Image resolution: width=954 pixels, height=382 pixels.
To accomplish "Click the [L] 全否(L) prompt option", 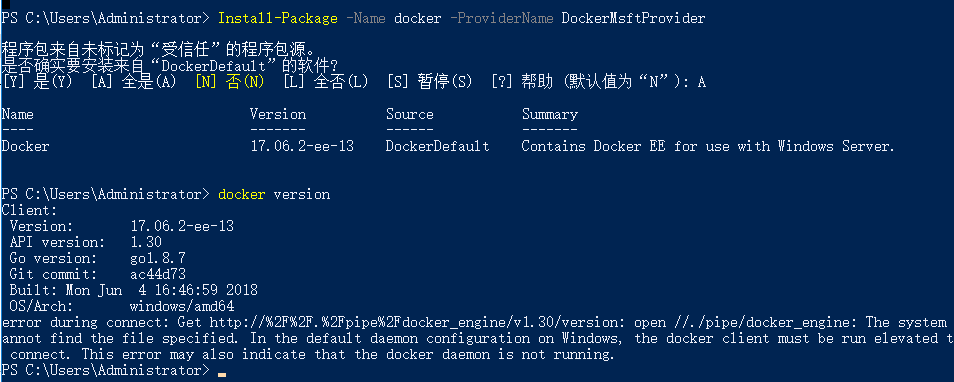I will pyautogui.click(x=326, y=82).
